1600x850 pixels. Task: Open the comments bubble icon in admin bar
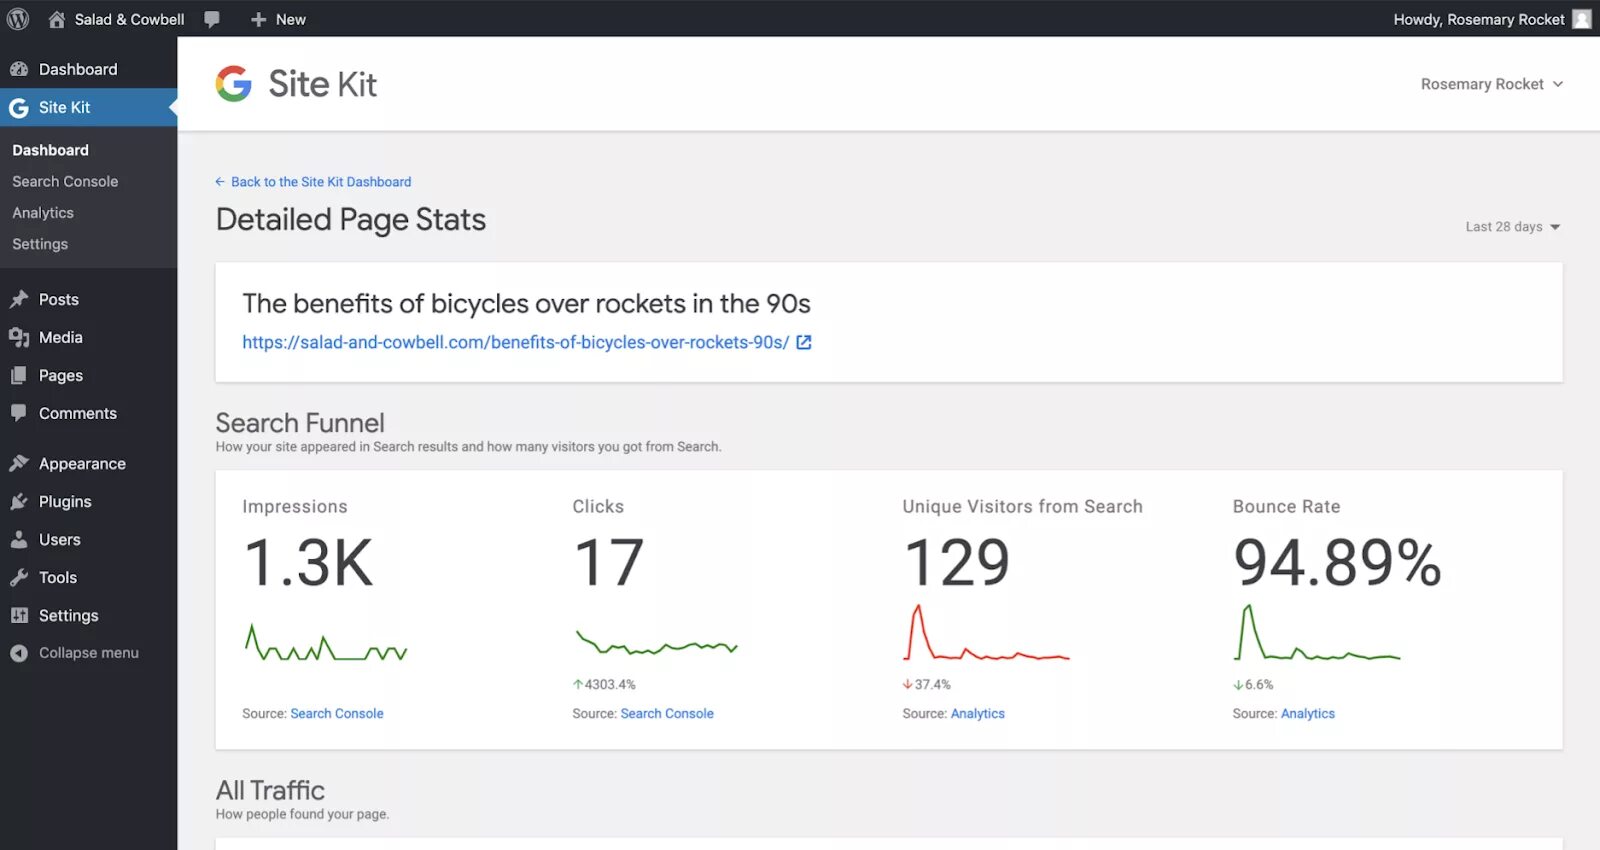coord(212,19)
